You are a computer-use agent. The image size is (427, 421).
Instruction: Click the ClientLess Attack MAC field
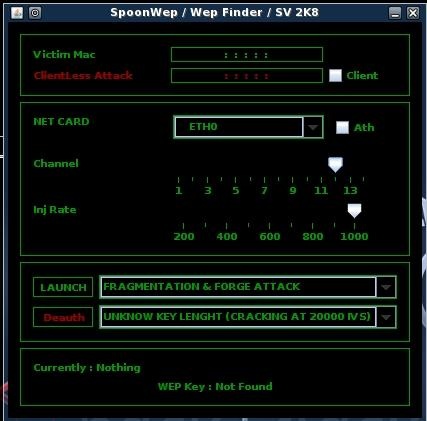coord(247,76)
